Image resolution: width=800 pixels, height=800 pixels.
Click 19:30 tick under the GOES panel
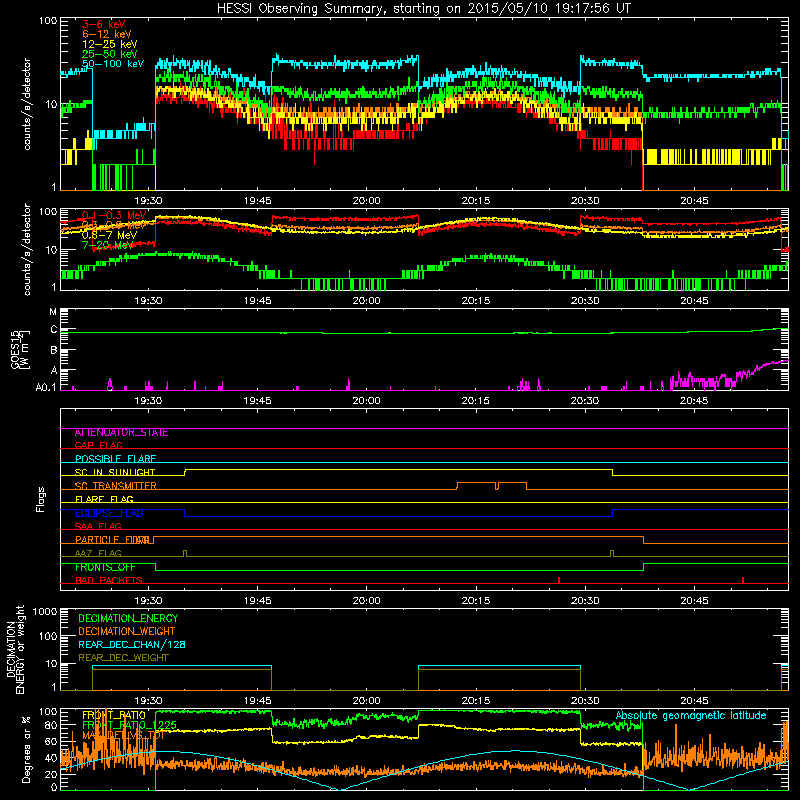(x=148, y=401)
